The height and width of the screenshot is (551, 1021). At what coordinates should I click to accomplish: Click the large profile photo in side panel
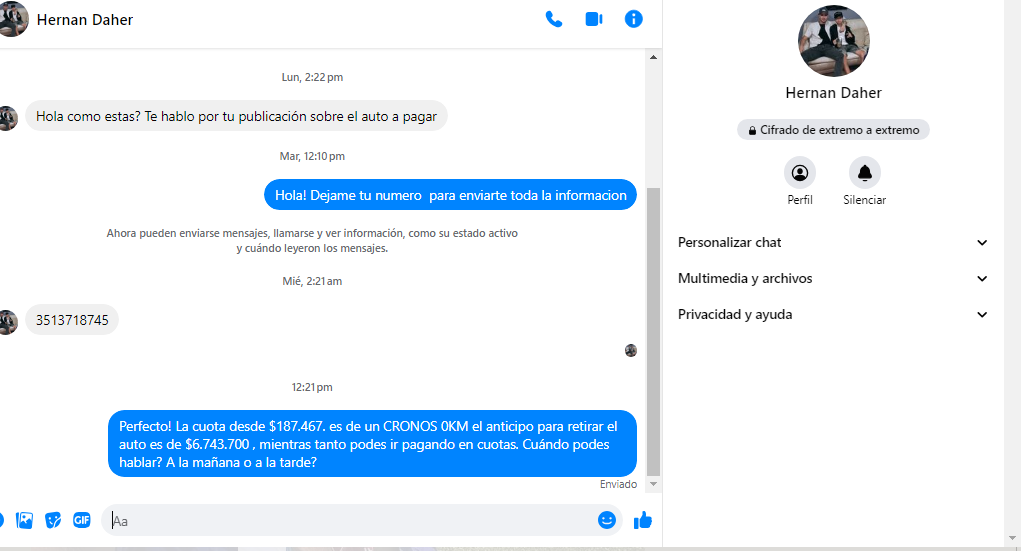click(x=833, y=41)
